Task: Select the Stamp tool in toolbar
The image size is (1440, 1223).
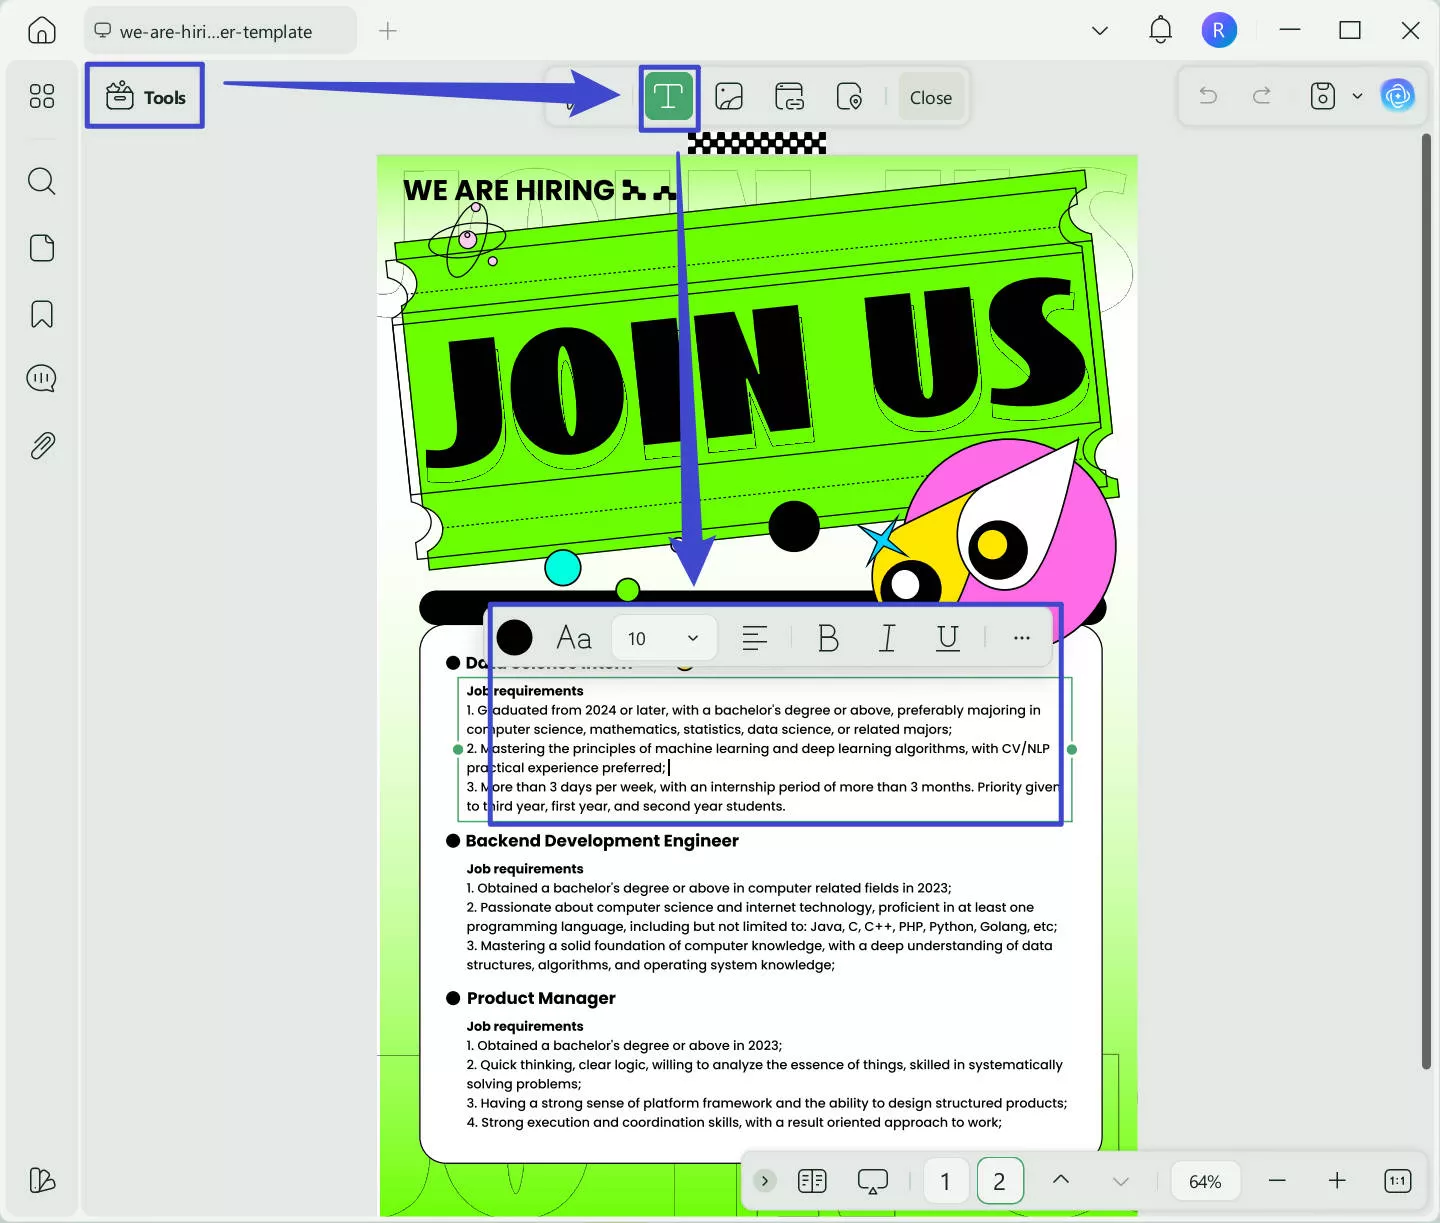Action: pyautogui.click(x=850, y=96)
